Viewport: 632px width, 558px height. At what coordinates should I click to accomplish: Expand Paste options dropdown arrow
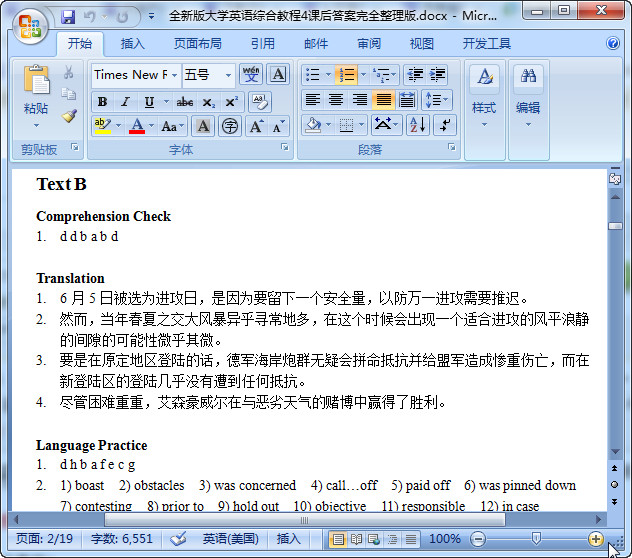[x=36, y=125]
